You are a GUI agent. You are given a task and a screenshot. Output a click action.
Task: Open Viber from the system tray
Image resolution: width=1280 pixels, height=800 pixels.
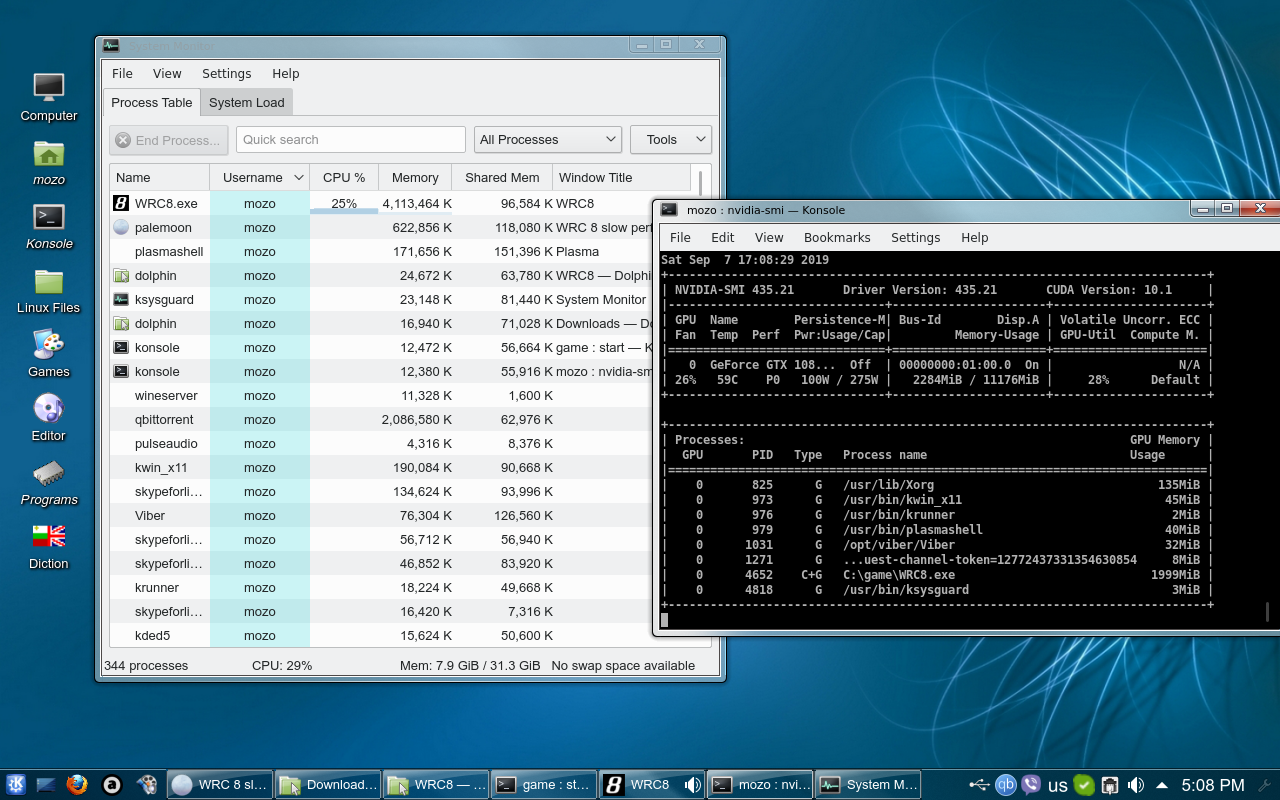(1031, 785)
